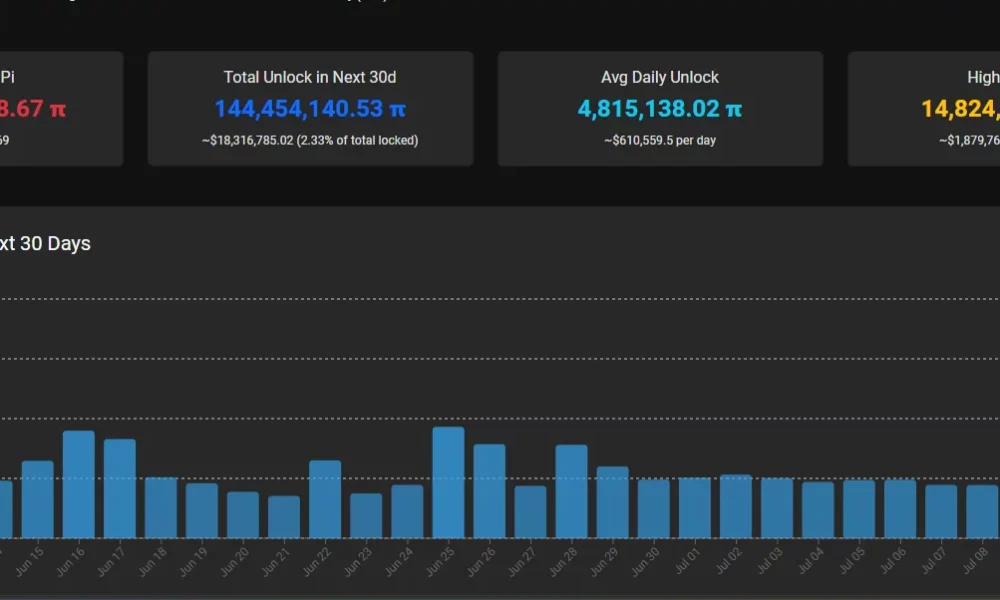Viewport: 1000px width, 600px height.
Task: Click the Jun 29 bar in chart
Action: coord(612,502)
